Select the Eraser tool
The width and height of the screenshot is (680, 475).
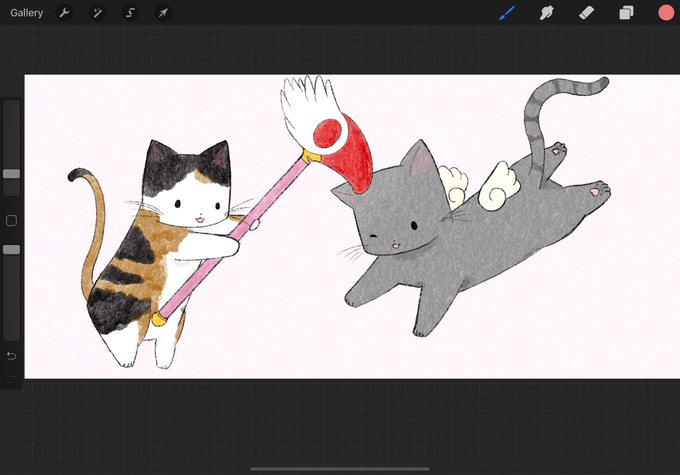pos(586,13)
